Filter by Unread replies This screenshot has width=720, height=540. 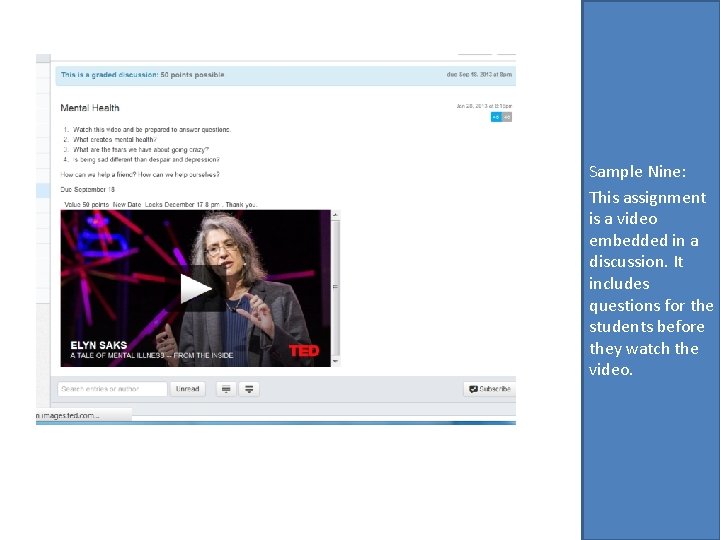(x=187, y=389)
